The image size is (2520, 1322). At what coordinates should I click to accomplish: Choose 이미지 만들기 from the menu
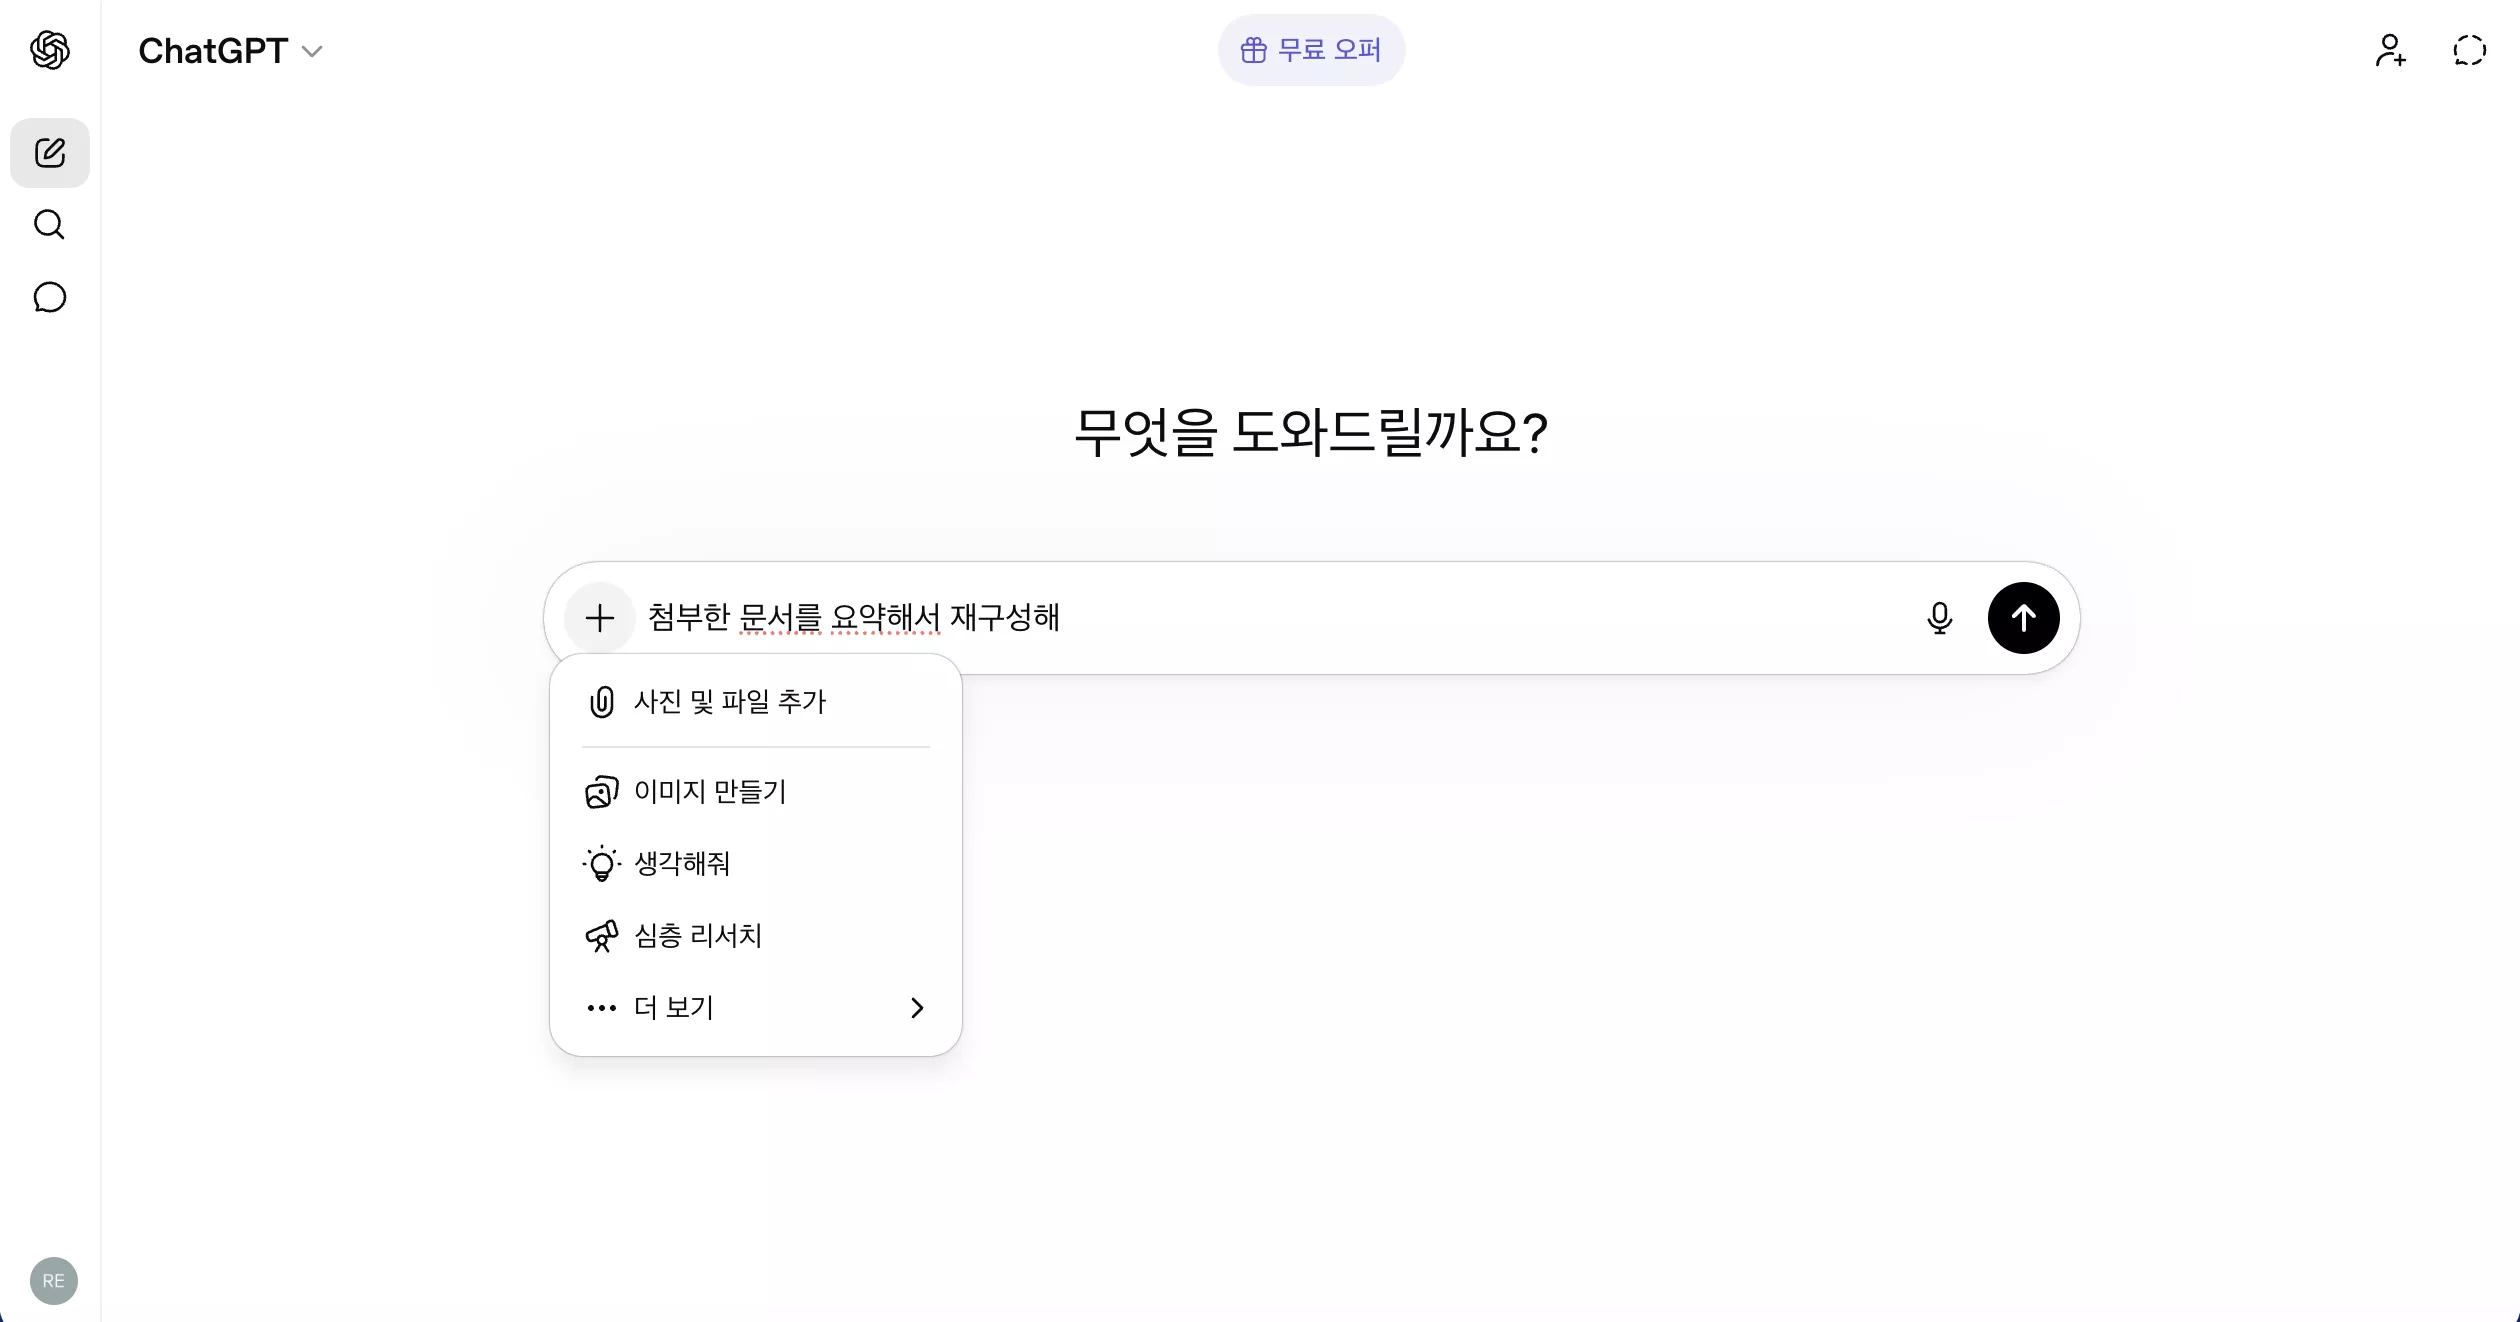(x=712, y=792)
